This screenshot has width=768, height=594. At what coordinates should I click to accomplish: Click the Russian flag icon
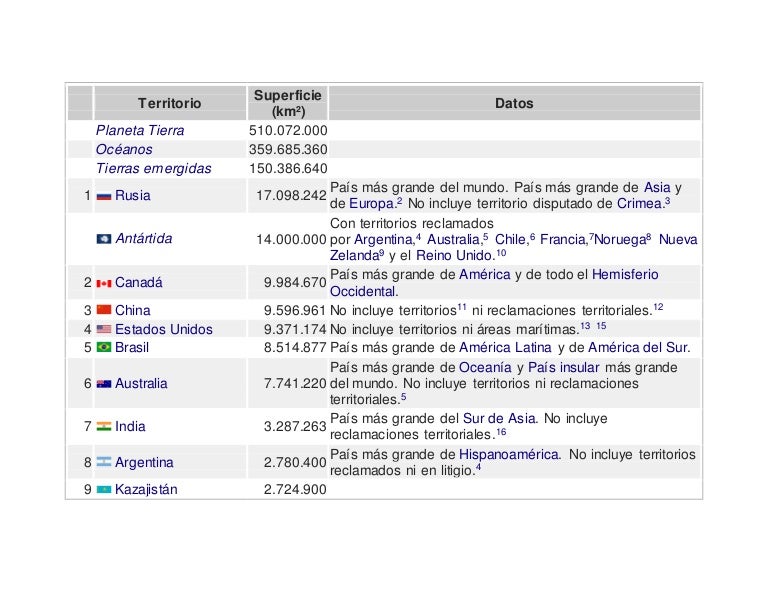[x=104, y=196]
